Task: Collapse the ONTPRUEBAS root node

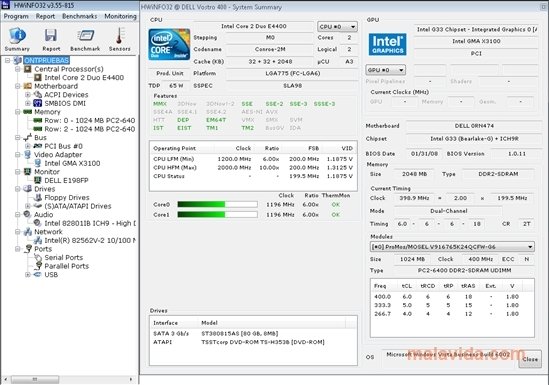Action: pyautogui.click(x=7, y=61)
